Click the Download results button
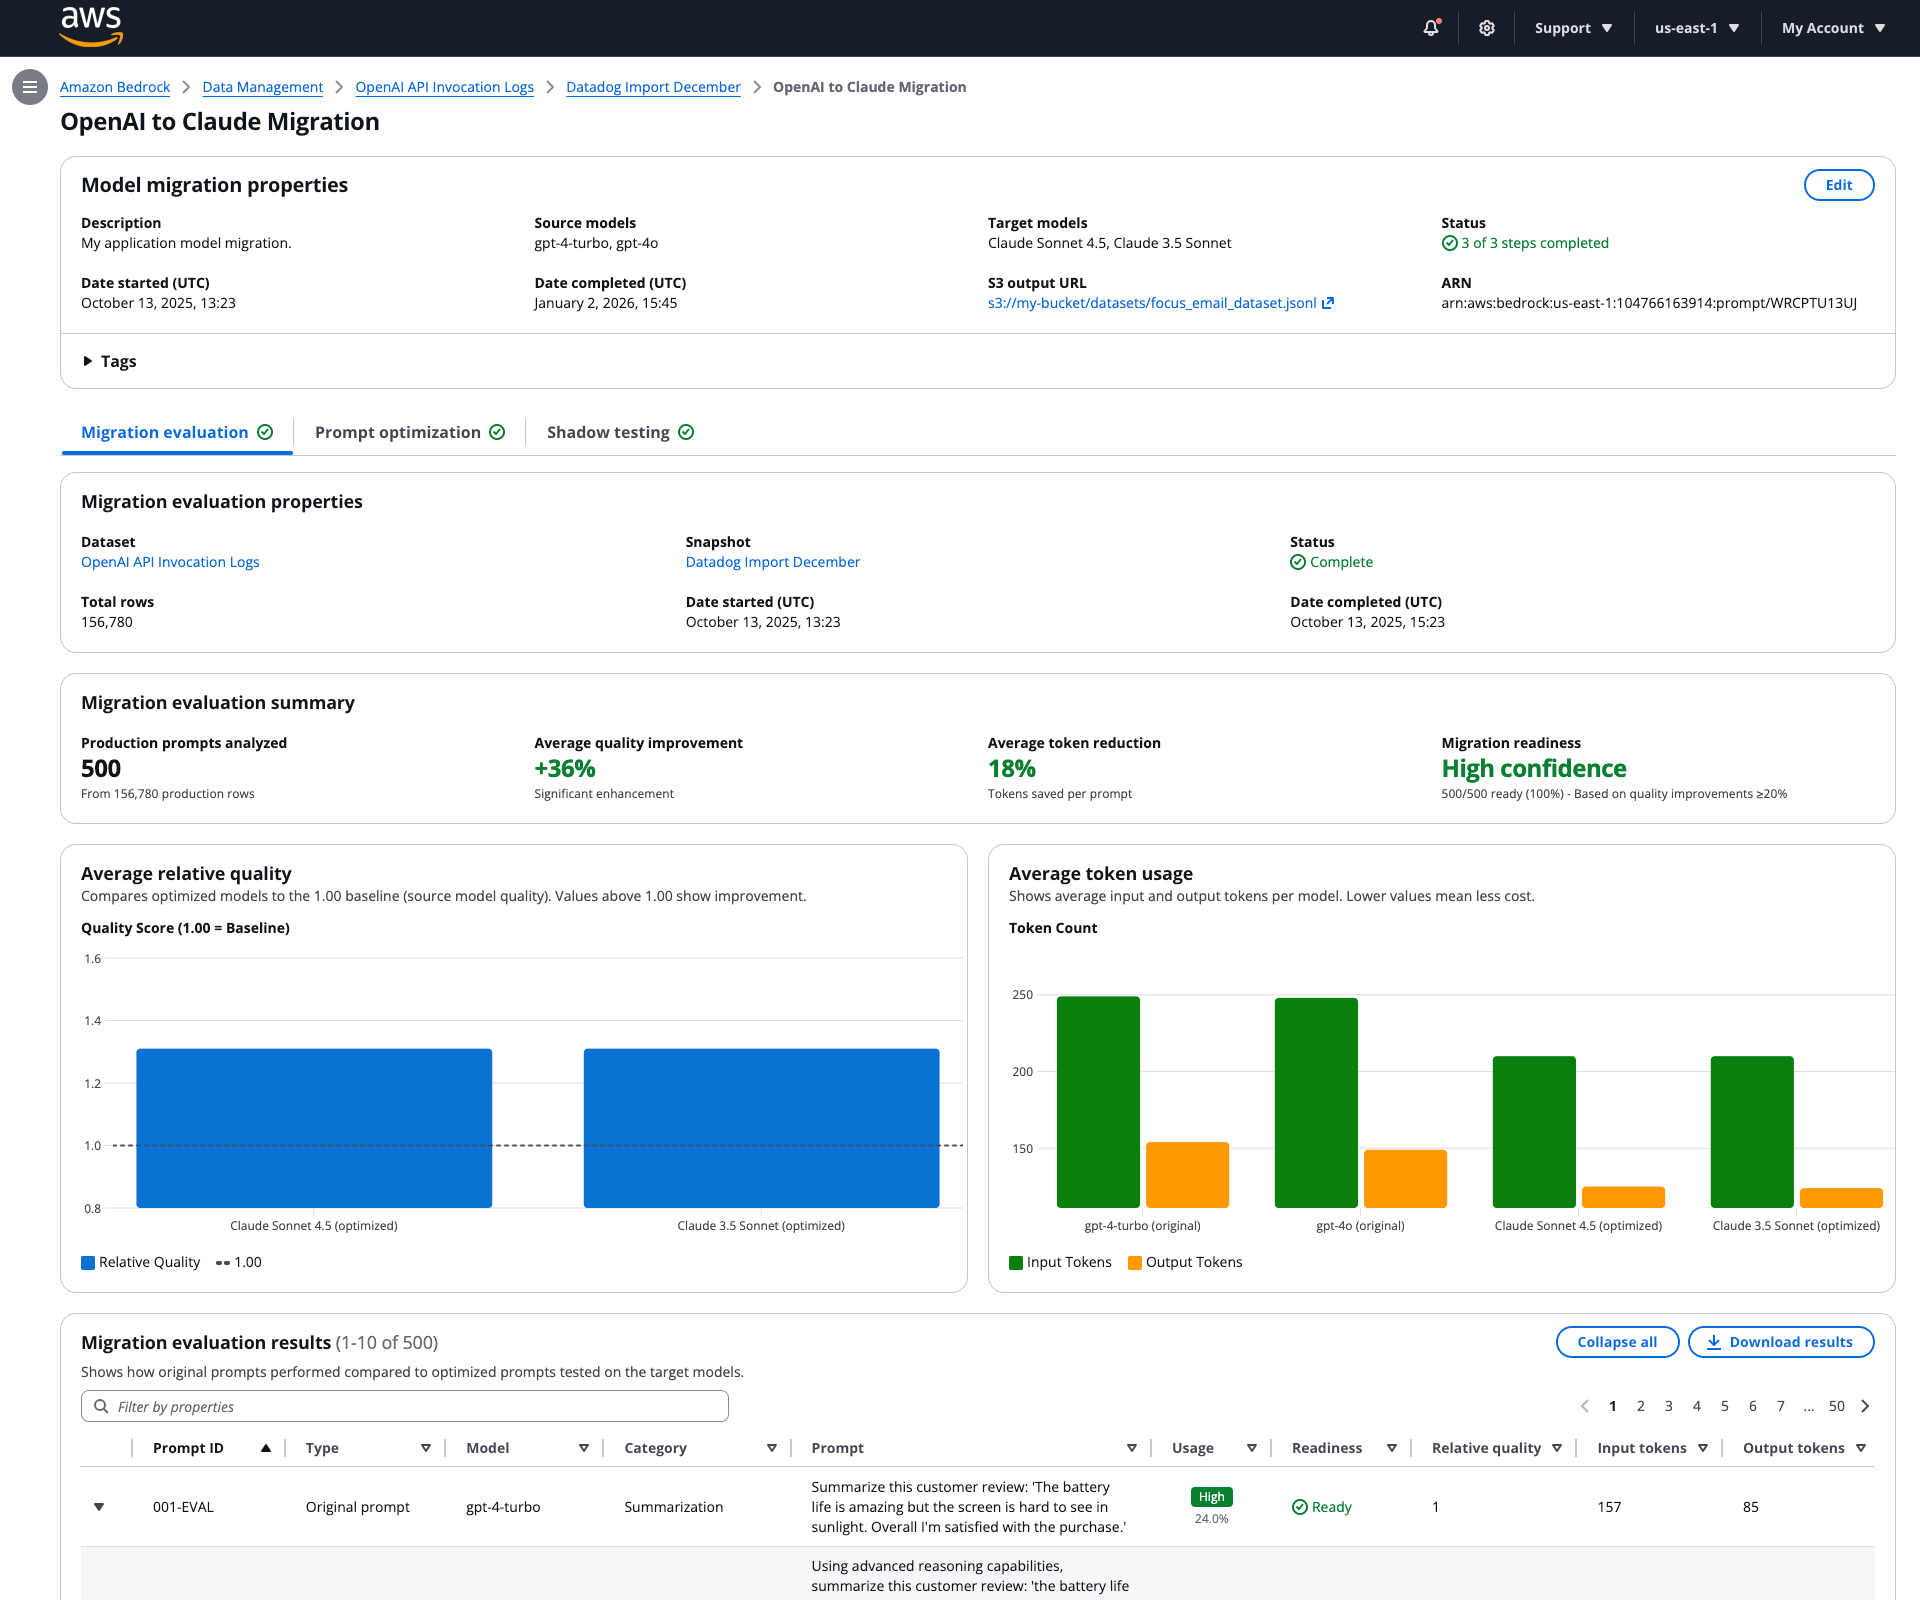This screenshot has width=1920, height=1600. (1781, 1342)
